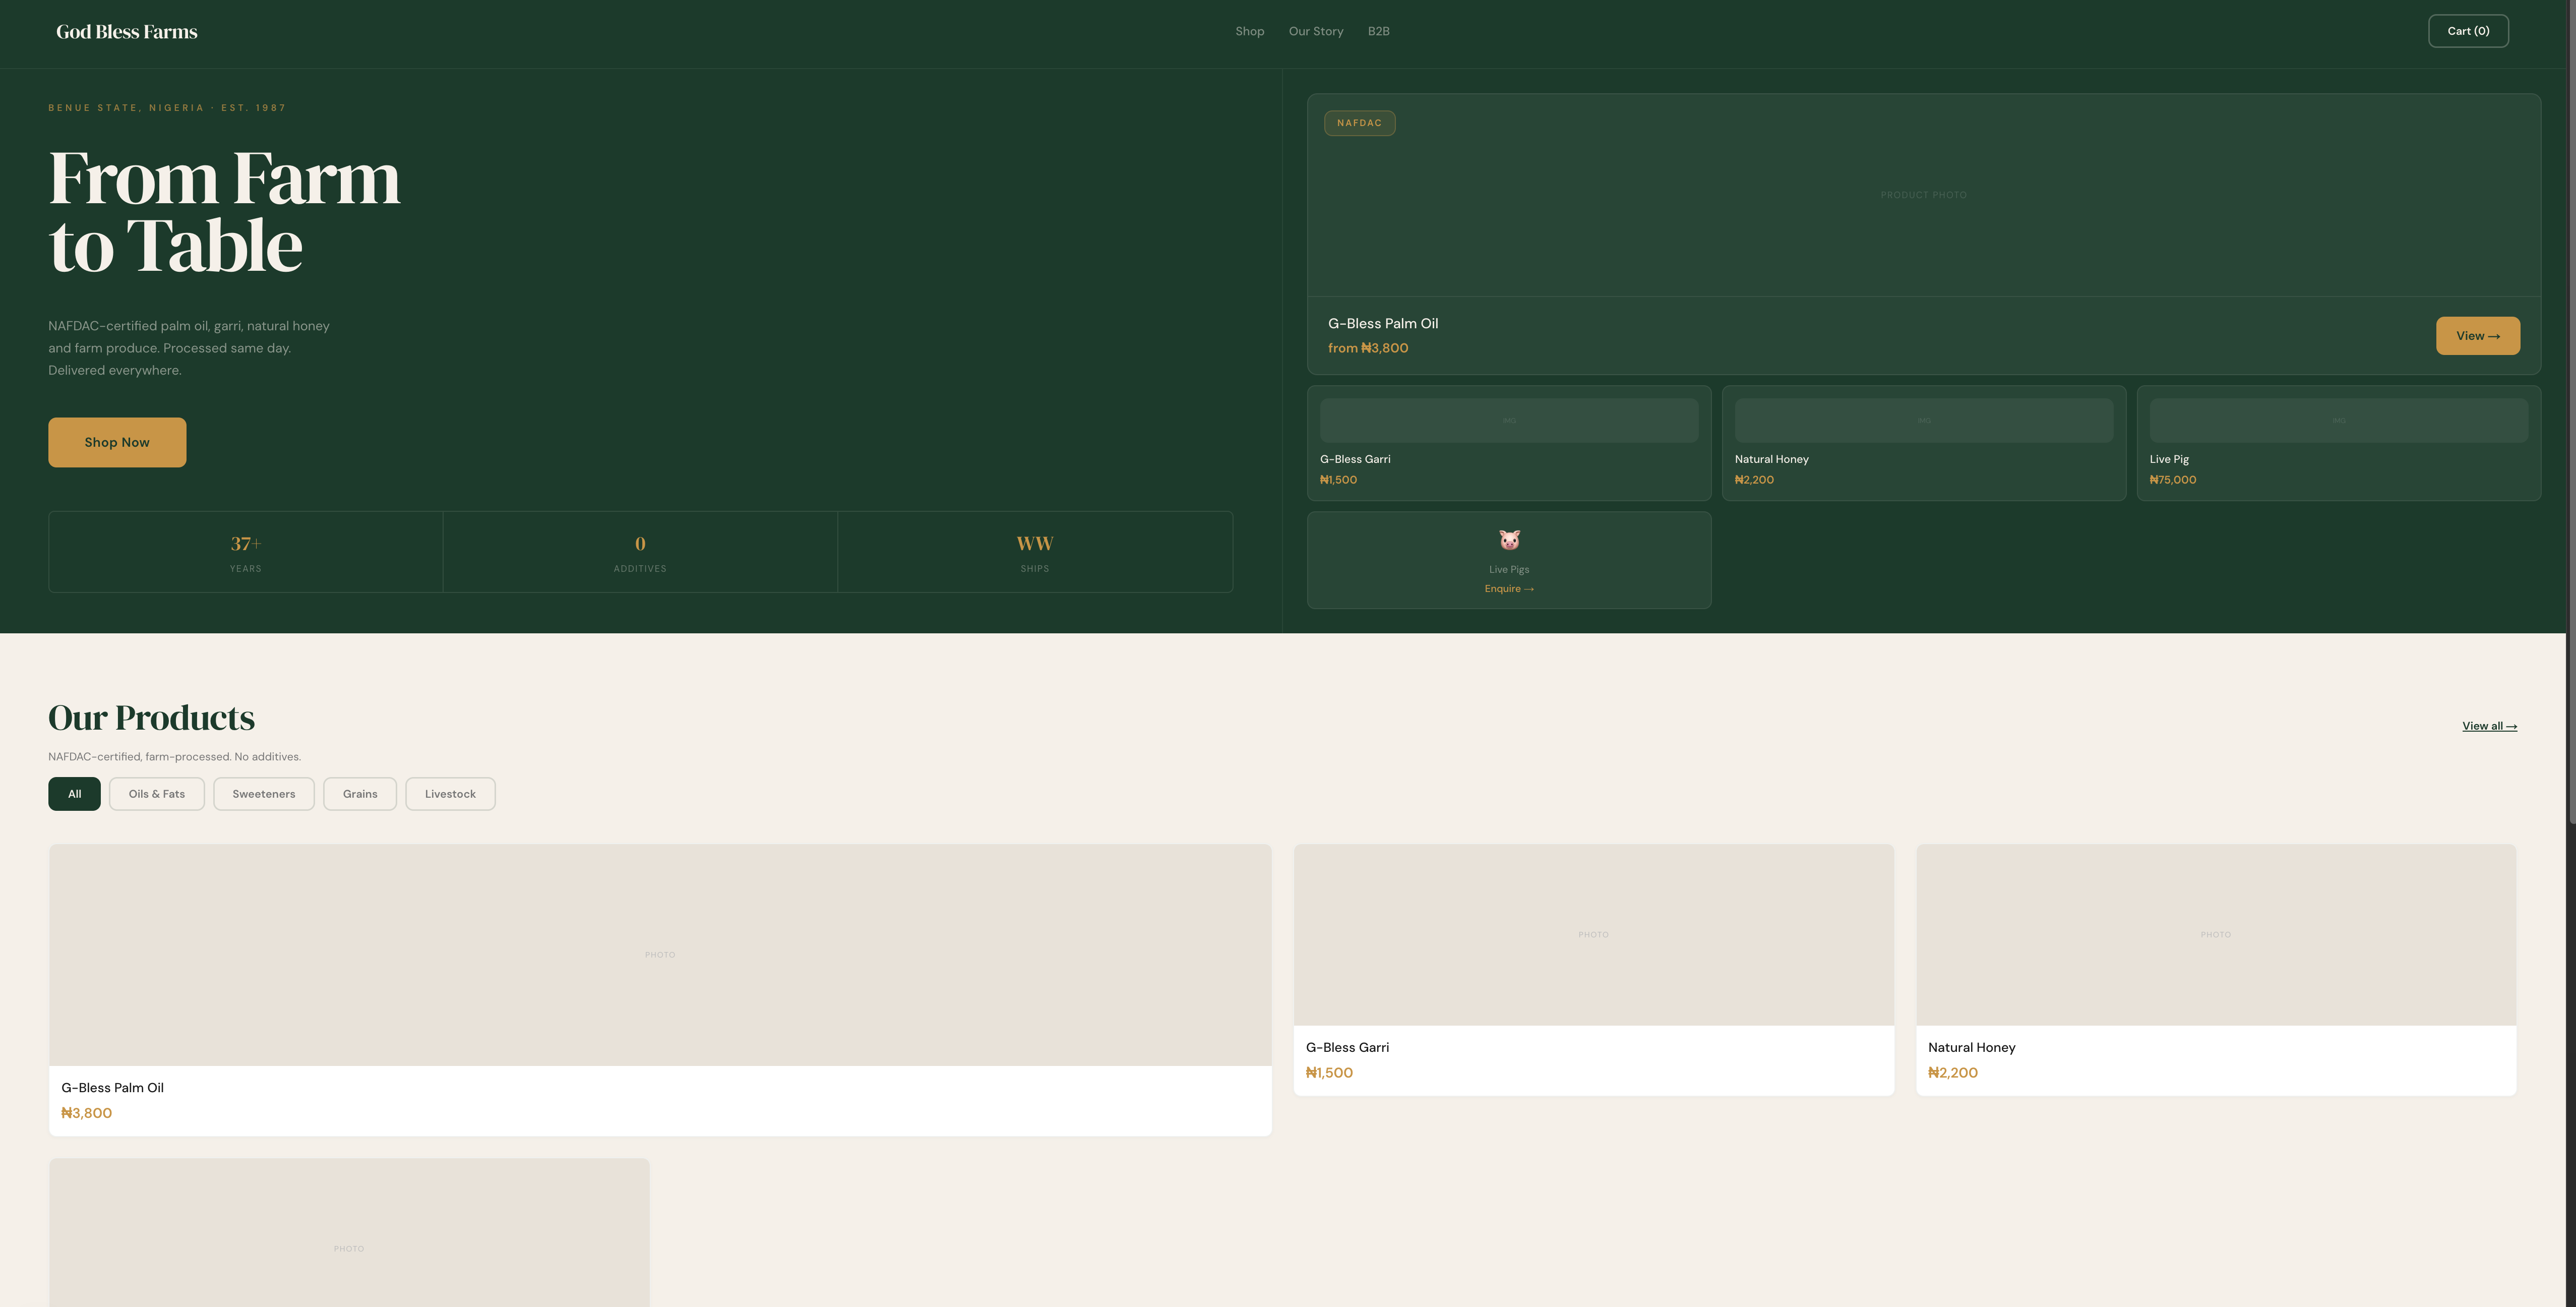Follow the View all products link
Screen dimensions: 2576x1307
[x=2489, y=726]
